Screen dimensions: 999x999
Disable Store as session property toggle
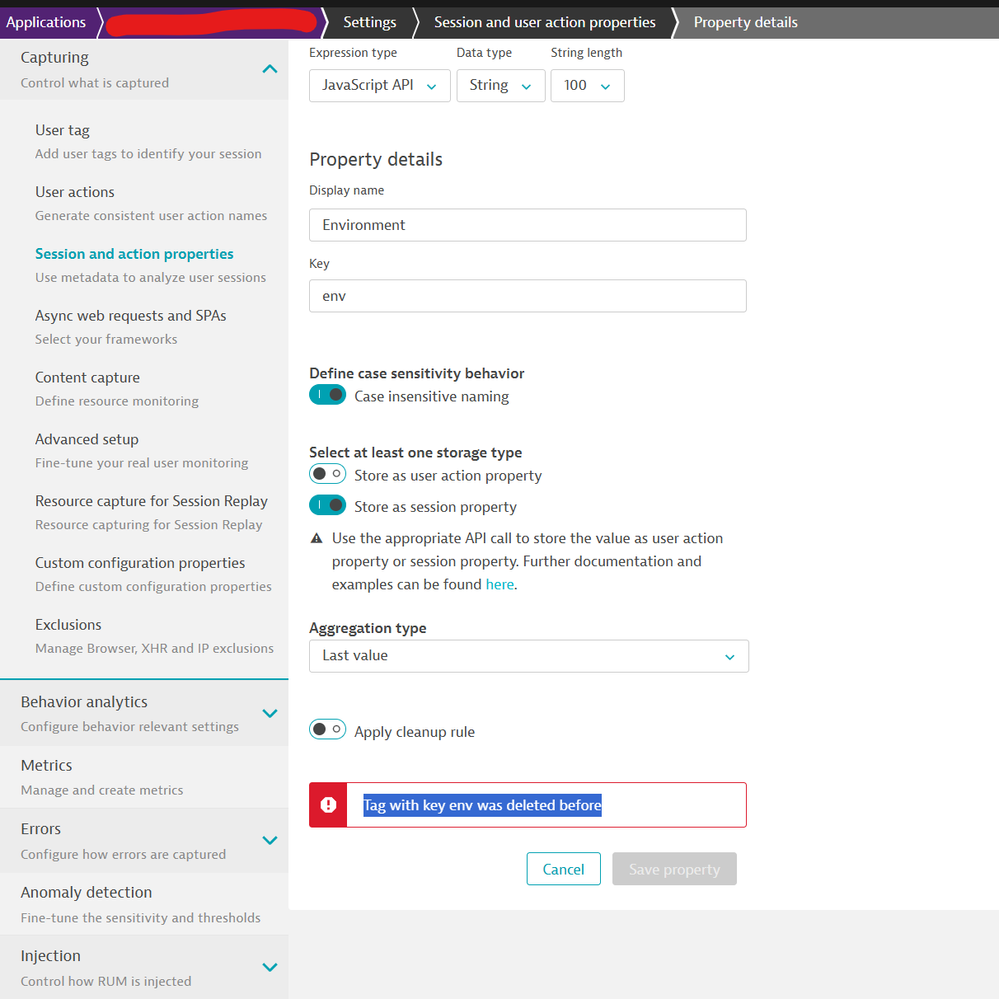coord(327,505)
